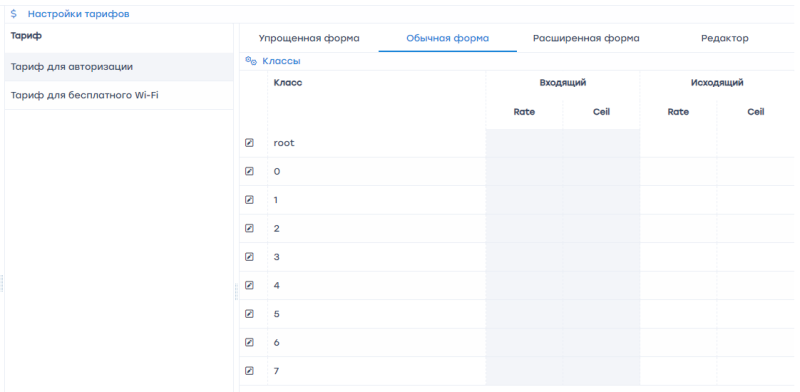Screen dimensions: 800x392
Task: Click the edit icon for class 4
Action: [249, 285]
